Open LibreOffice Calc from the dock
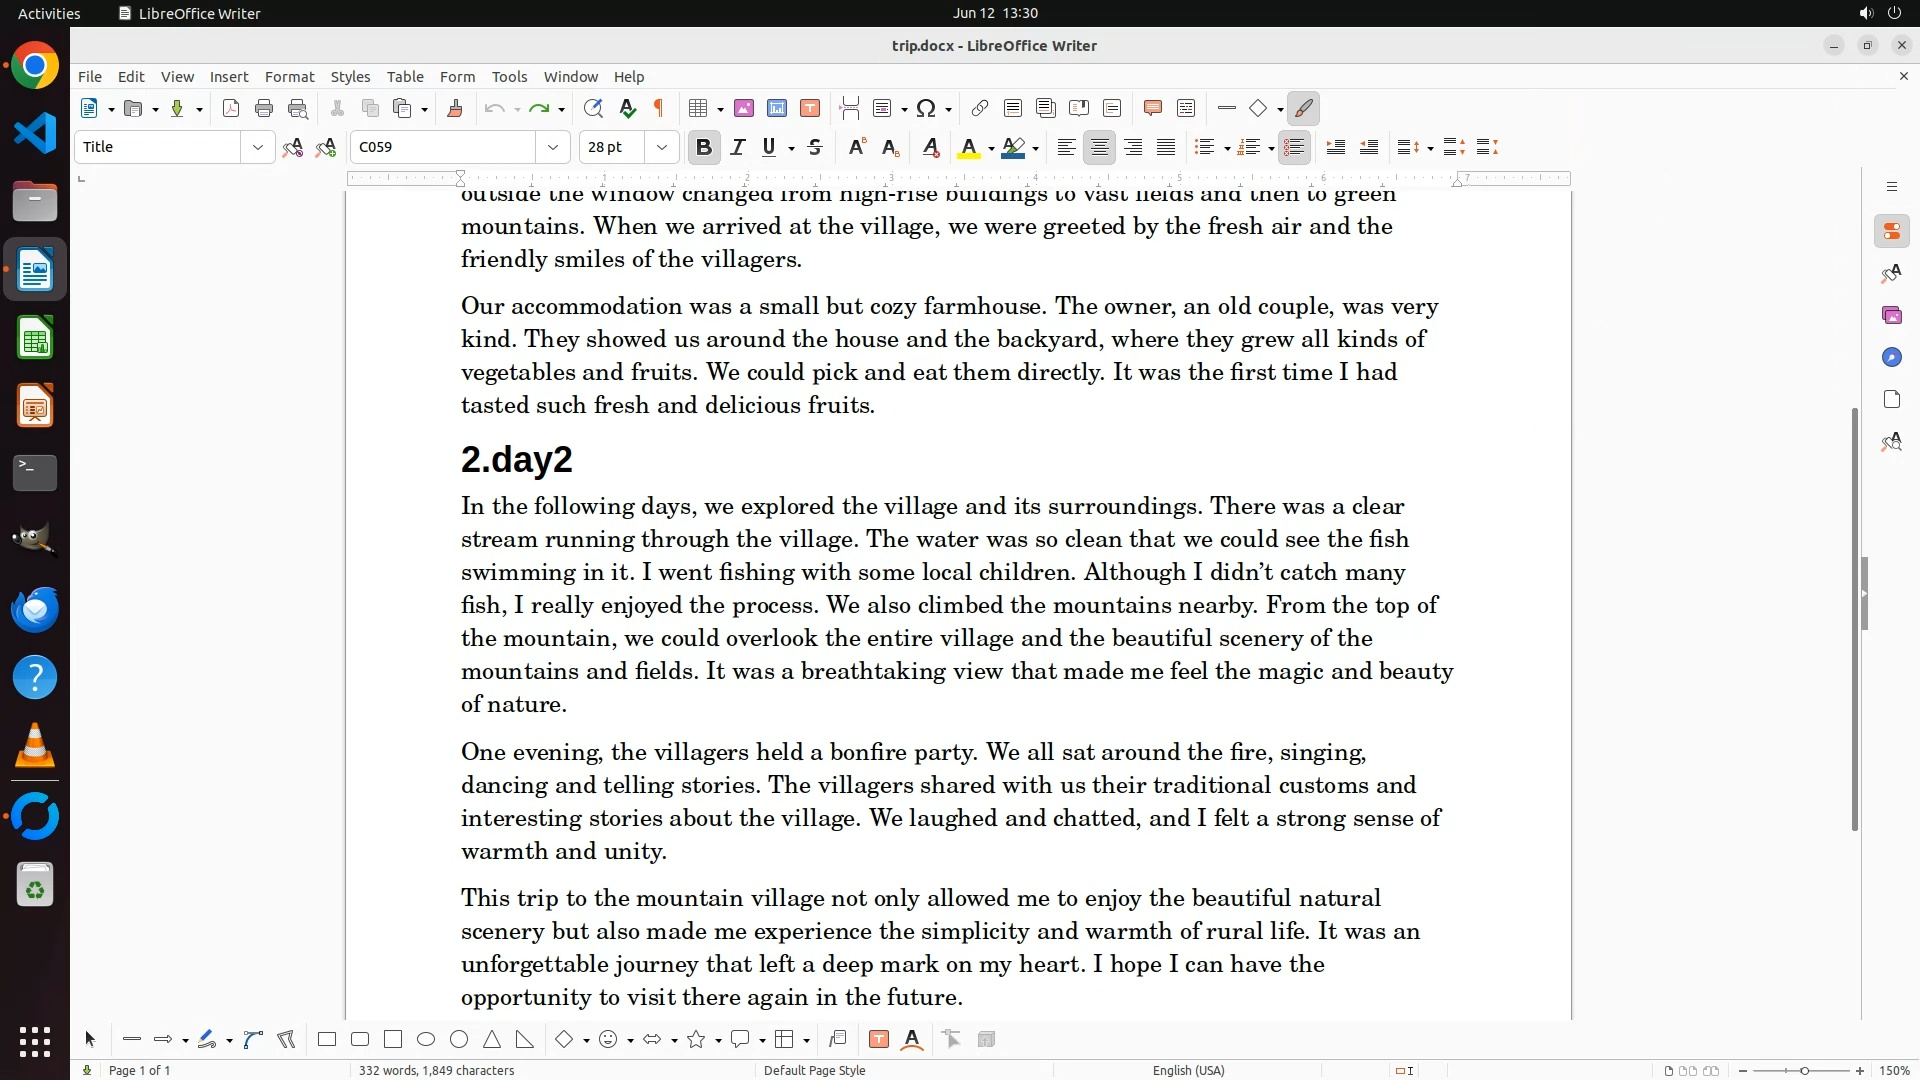 (x=35, y=339)
